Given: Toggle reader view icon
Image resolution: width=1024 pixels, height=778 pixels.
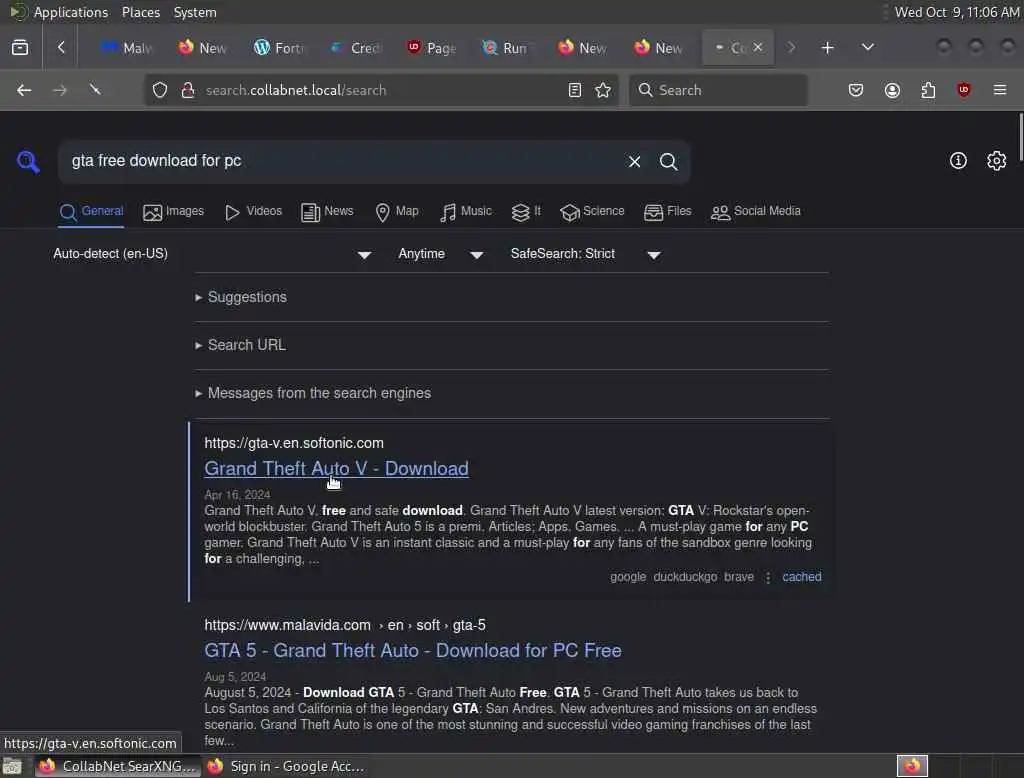Looking at the screenshot, I should (575, 90).
